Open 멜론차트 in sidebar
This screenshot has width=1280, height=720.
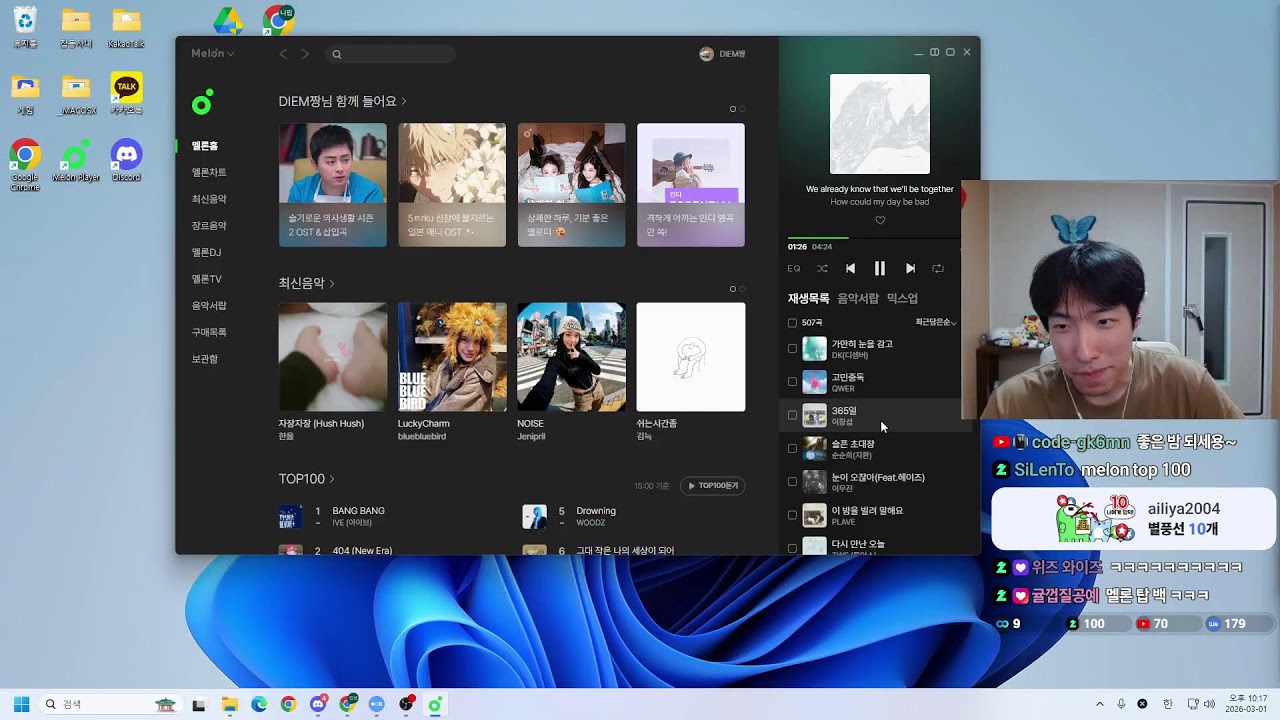coord(209,173)
